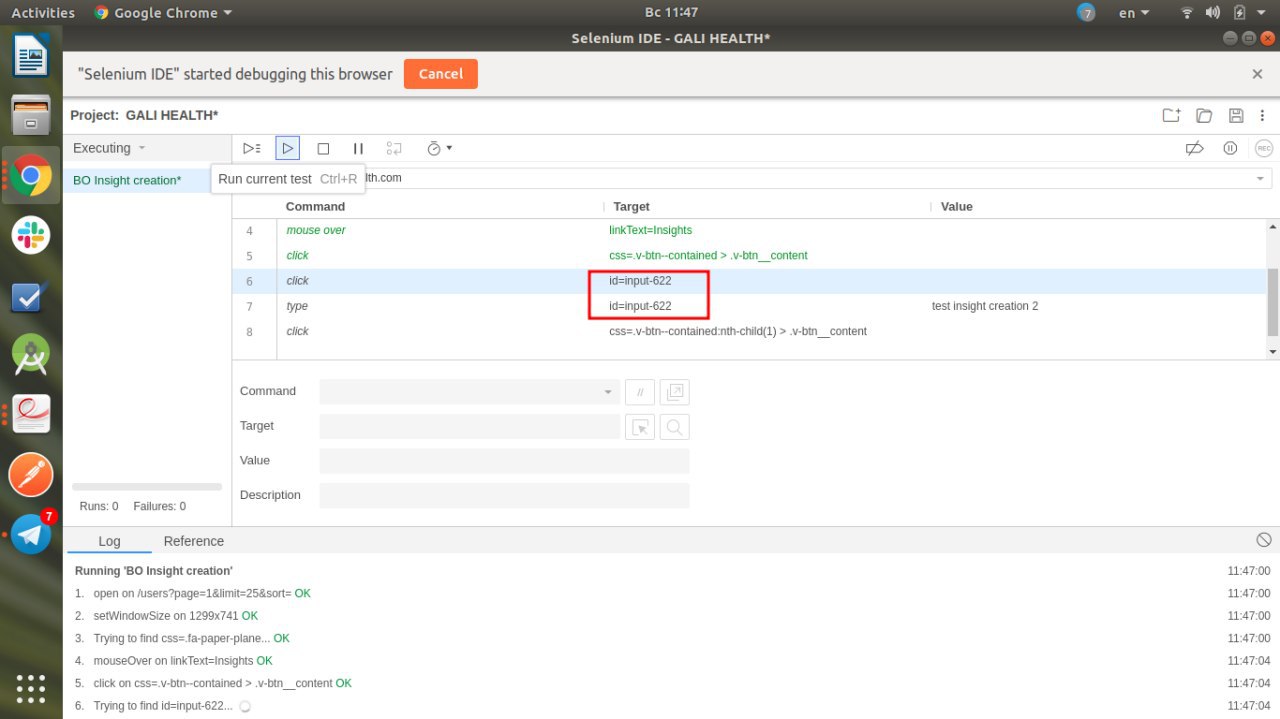Create a new project icon
This screenshot has width=1280, height=719.
tap(1171, 115)
